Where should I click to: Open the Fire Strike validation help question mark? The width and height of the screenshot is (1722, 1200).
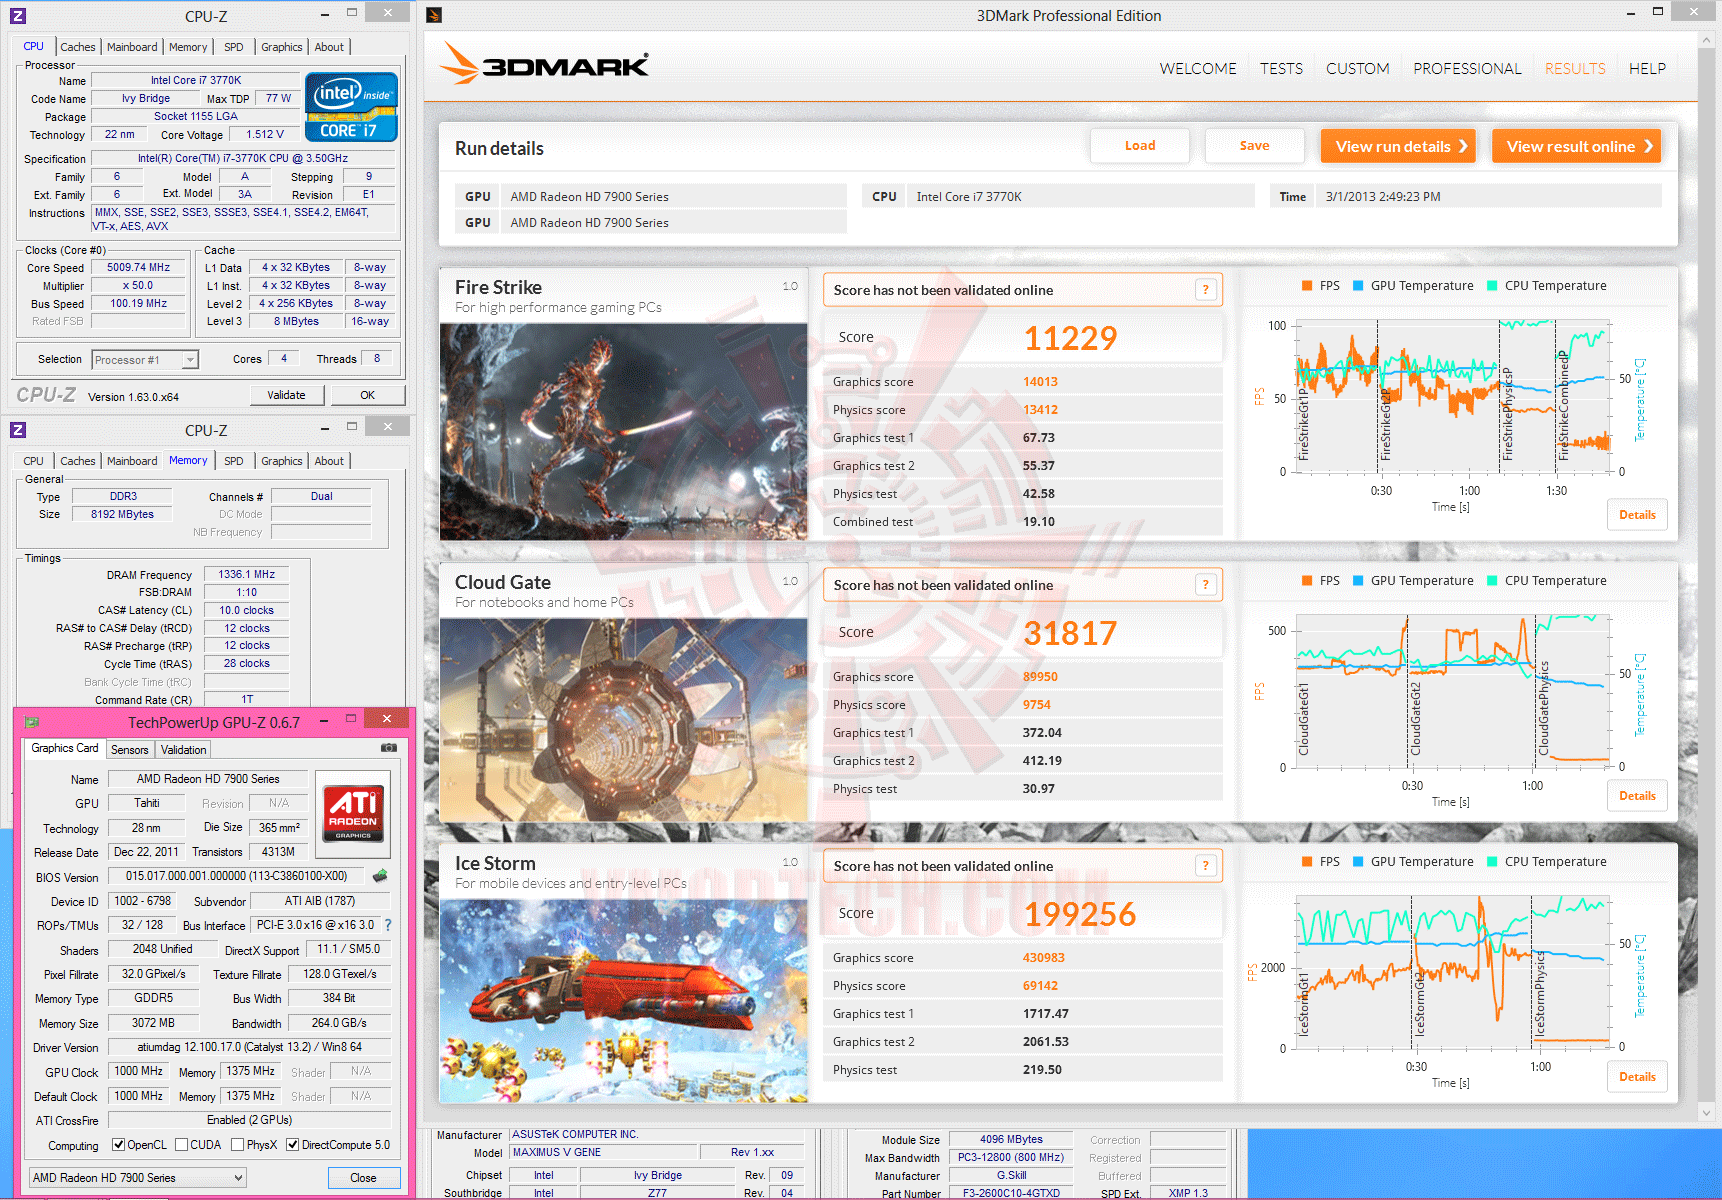point(1205,290)
